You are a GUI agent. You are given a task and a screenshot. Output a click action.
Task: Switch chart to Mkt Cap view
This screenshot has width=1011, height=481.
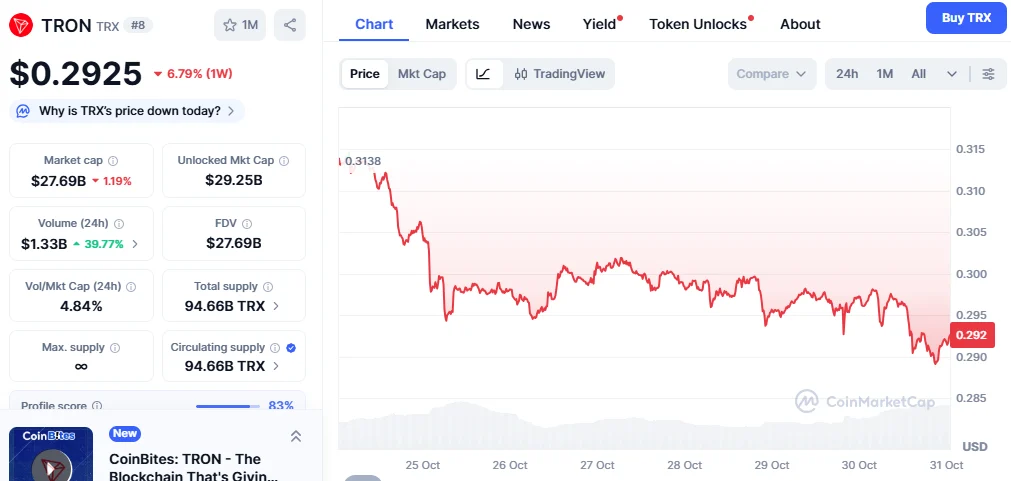click(x=422, y=74)
